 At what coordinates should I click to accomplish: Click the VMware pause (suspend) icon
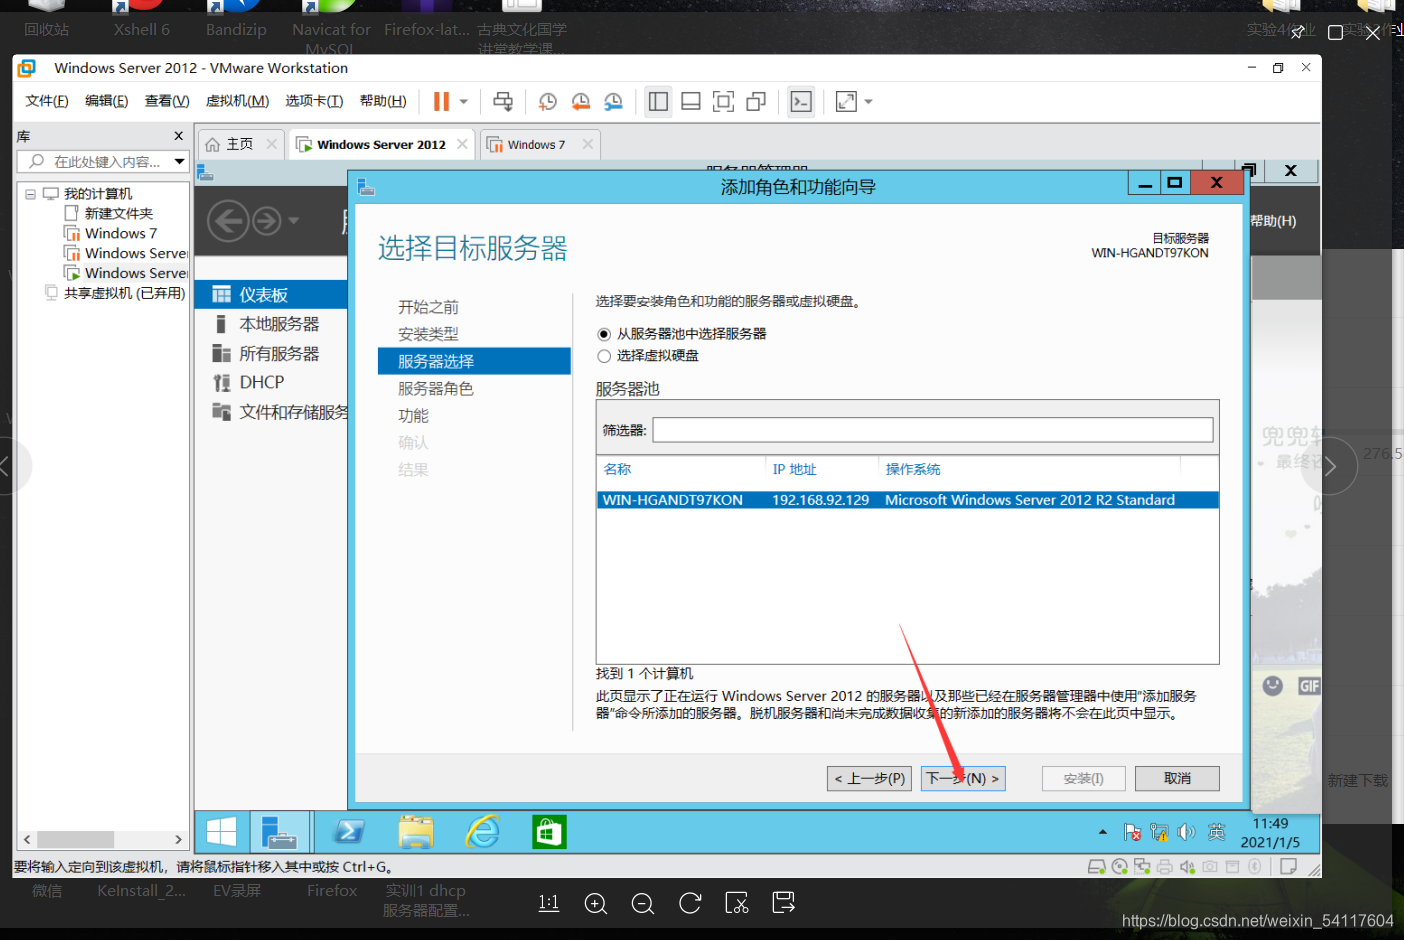(441, 101)
